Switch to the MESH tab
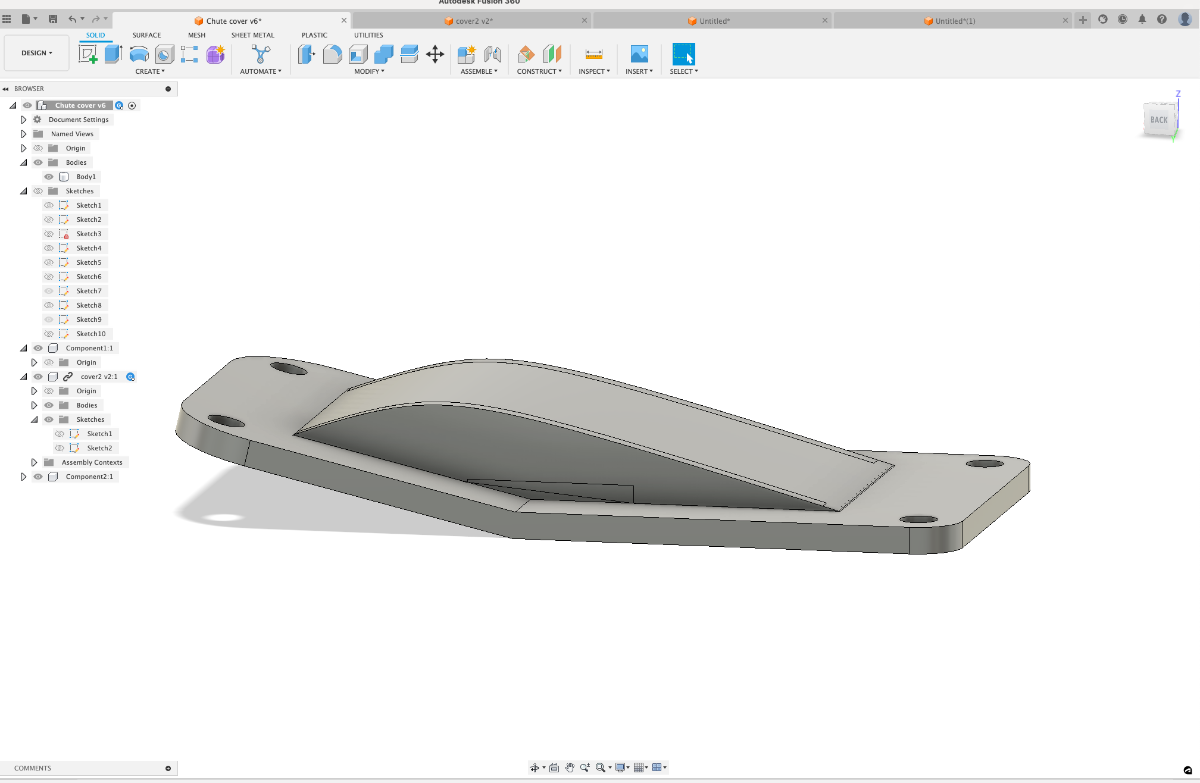The height and width of the screenshot is (783, 1200). [x=197, y=35]
